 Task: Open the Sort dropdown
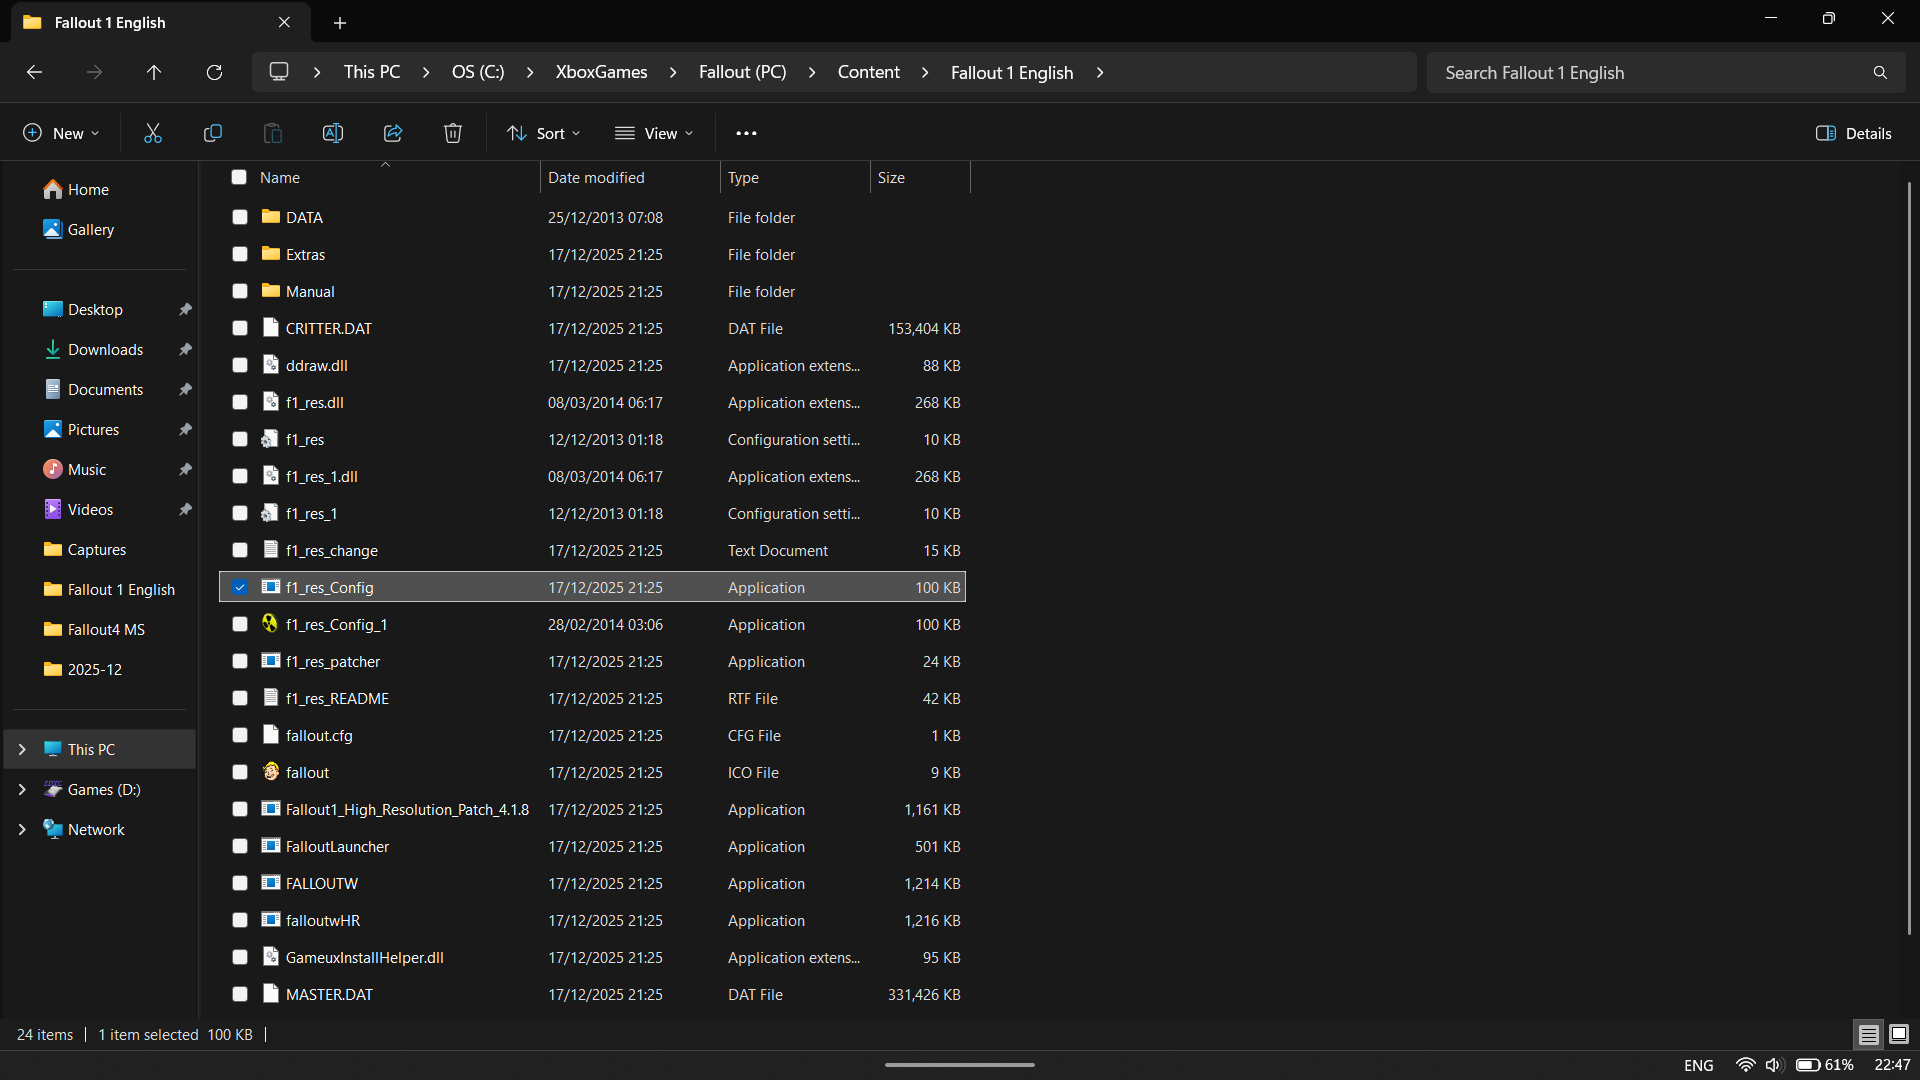(x=543, y=132)
